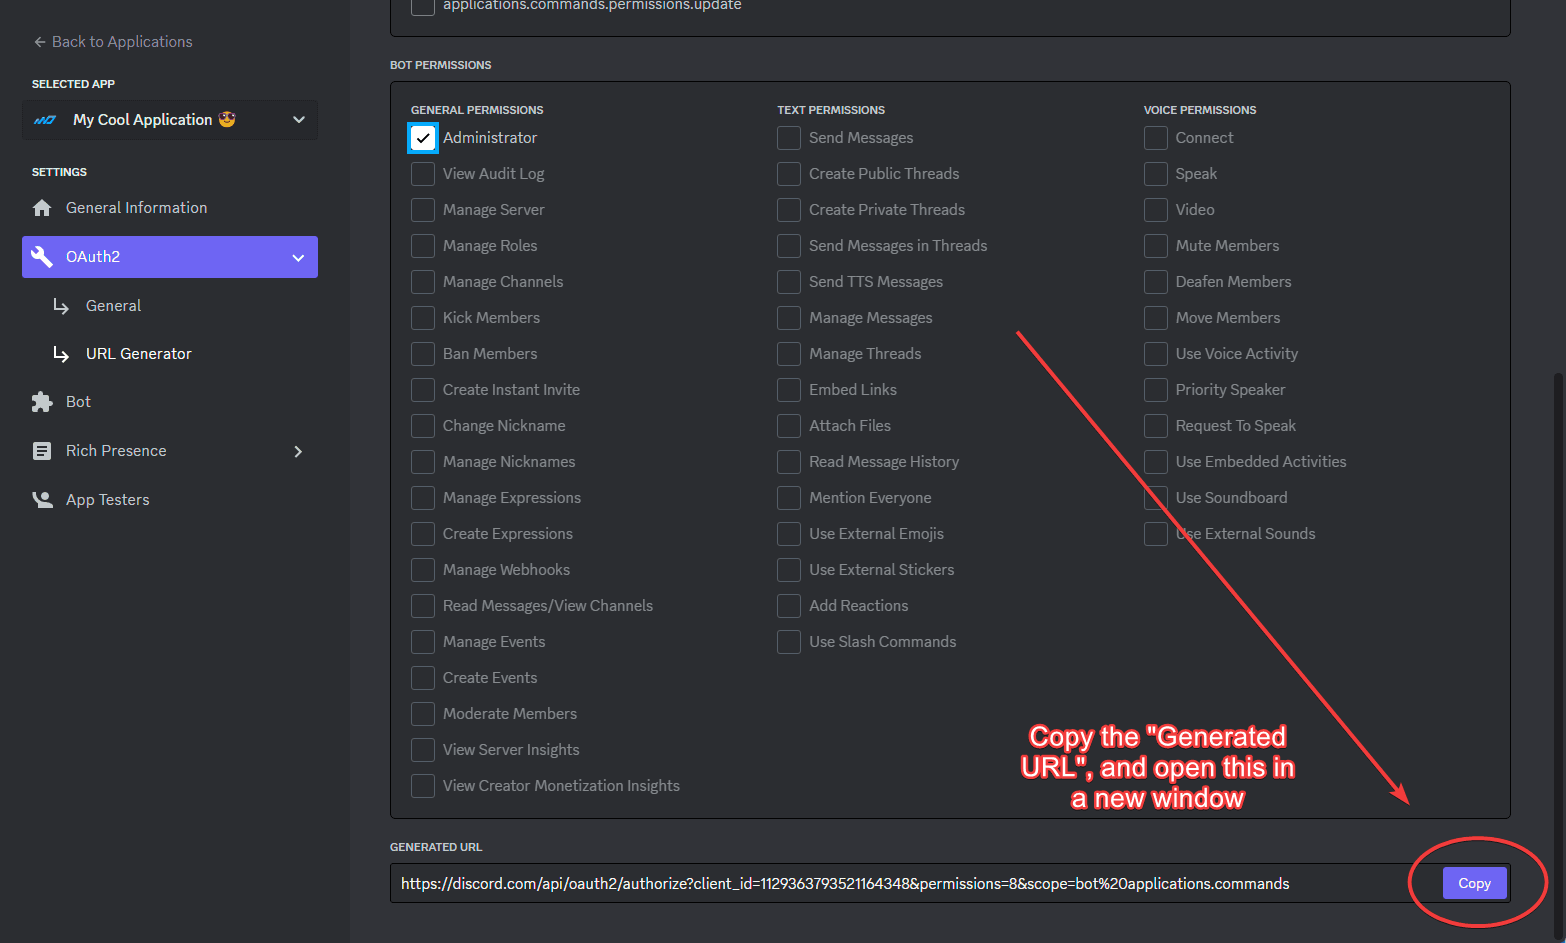Click the General Information home icon
The width and height of the screenshot is (1566, 943).
42,208
